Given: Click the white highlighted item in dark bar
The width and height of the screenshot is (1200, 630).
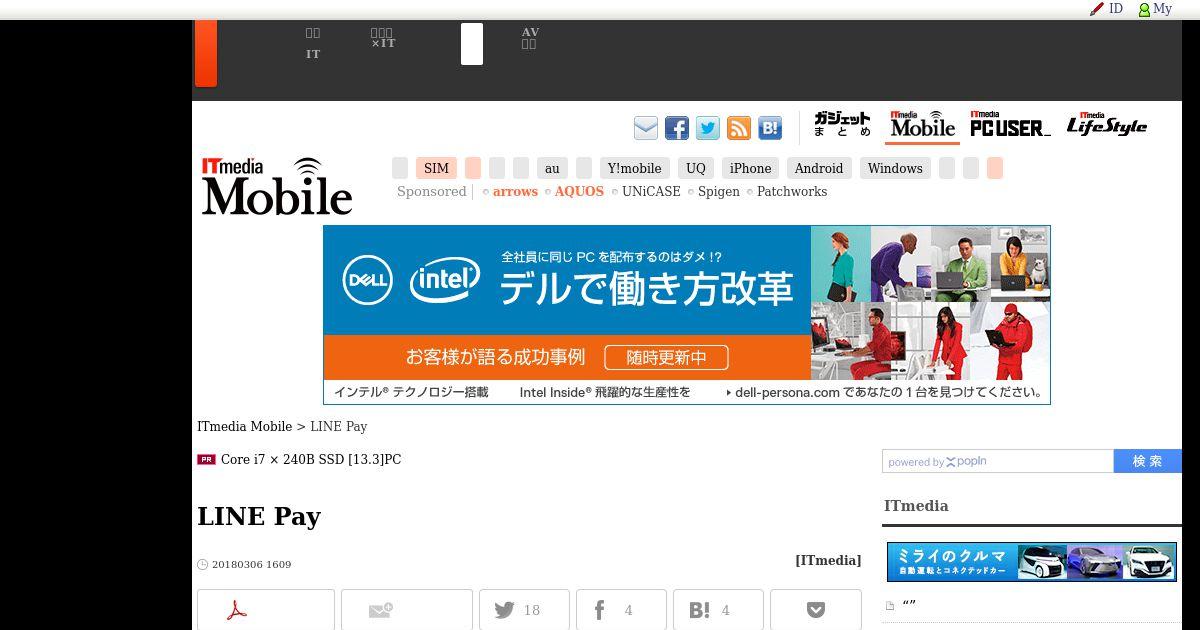Looking at the screenshot, I should pyautogui.click(x=472, y=44).
